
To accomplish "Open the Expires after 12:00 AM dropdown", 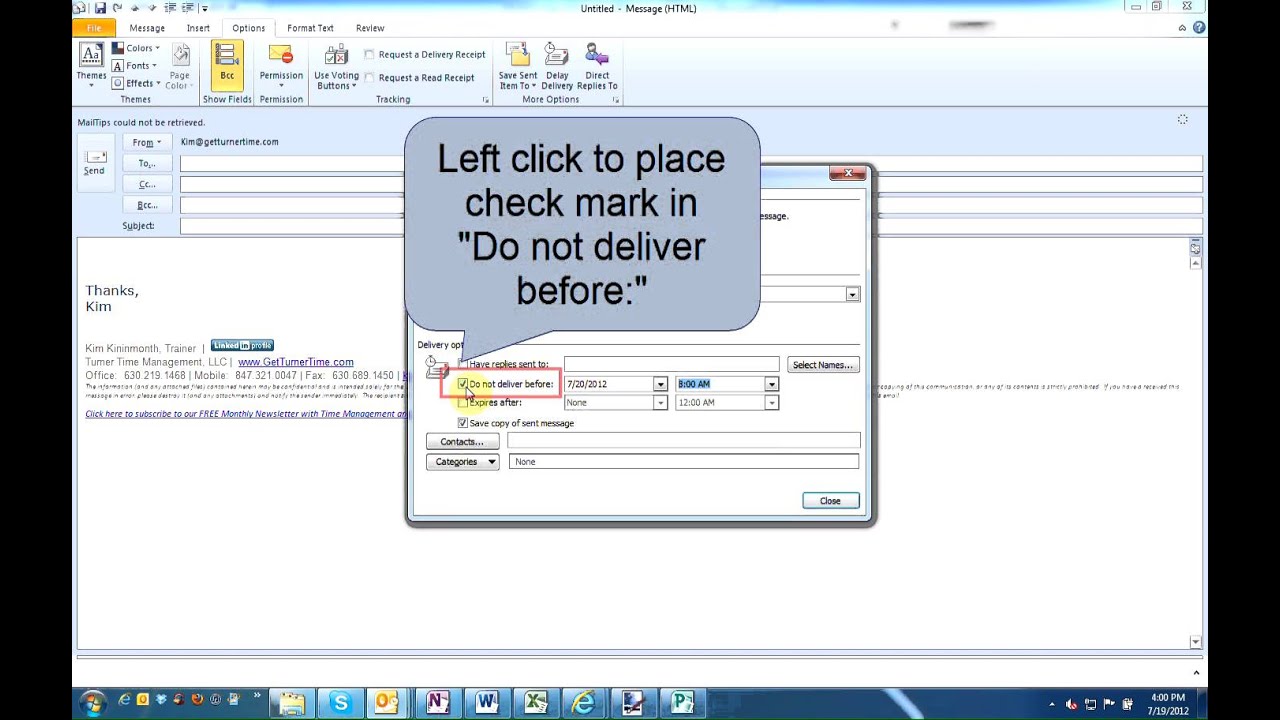I will coord(771,403).
